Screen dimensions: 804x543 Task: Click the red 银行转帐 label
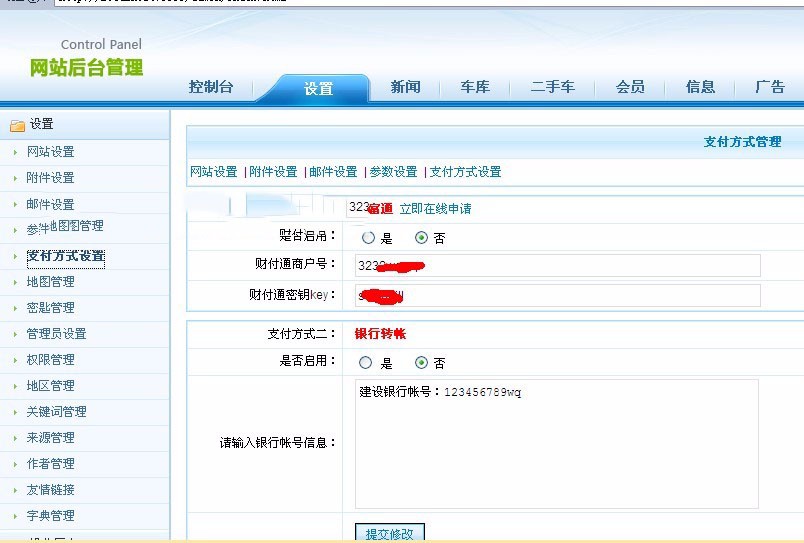pyautogui.click(x=380, y=334)
